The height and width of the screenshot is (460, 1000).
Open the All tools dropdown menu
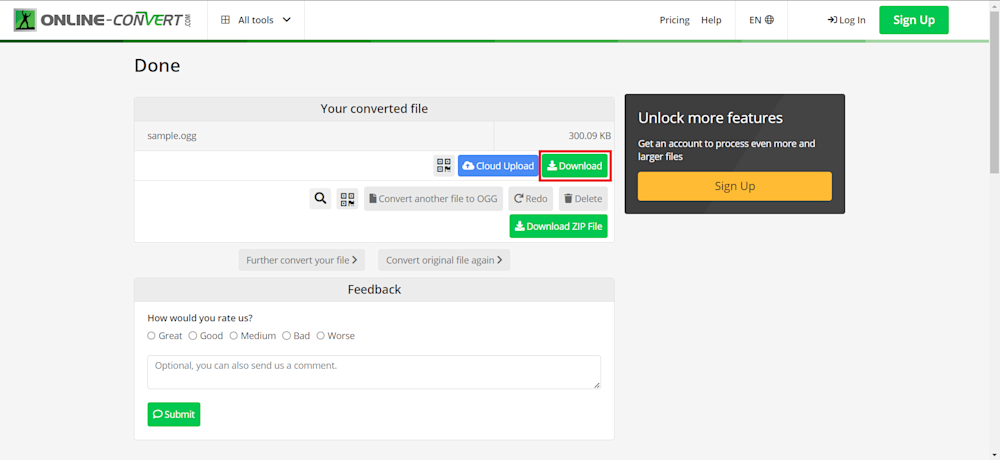tap(256, 20)
